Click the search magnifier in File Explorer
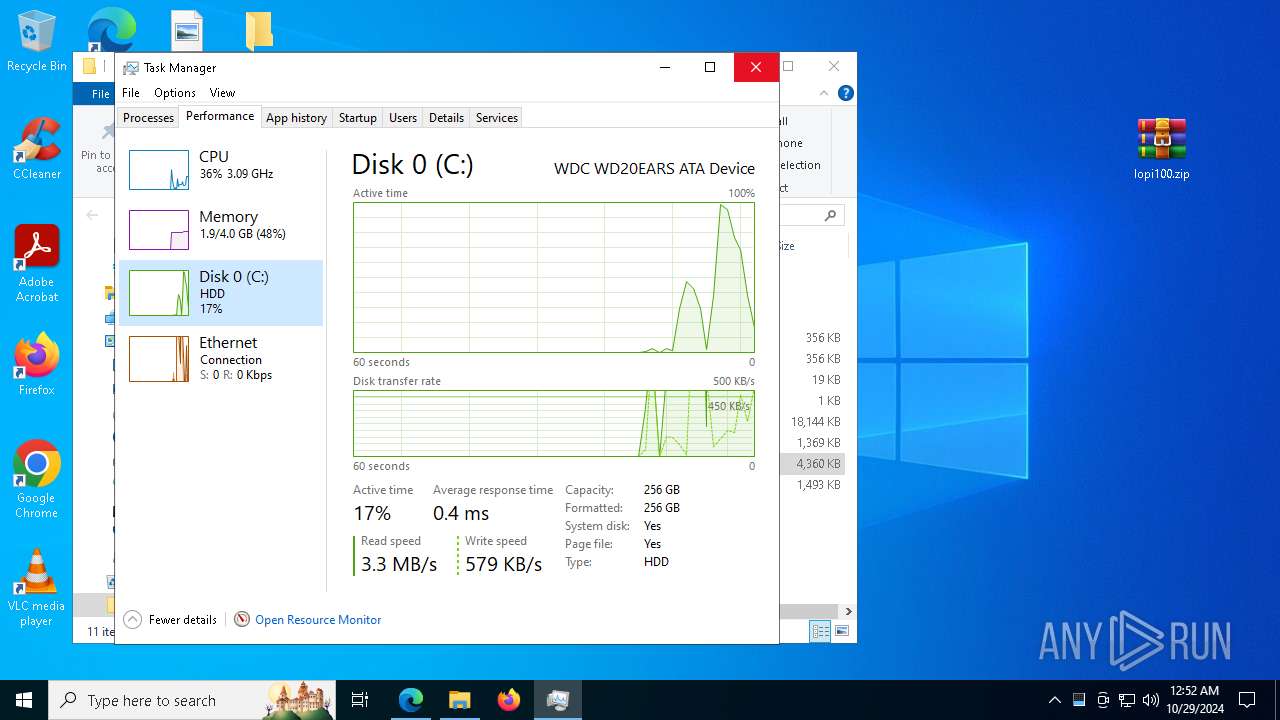Image resolution: width=1280 pixels, height=720 pixels. (x=830, y=215)
